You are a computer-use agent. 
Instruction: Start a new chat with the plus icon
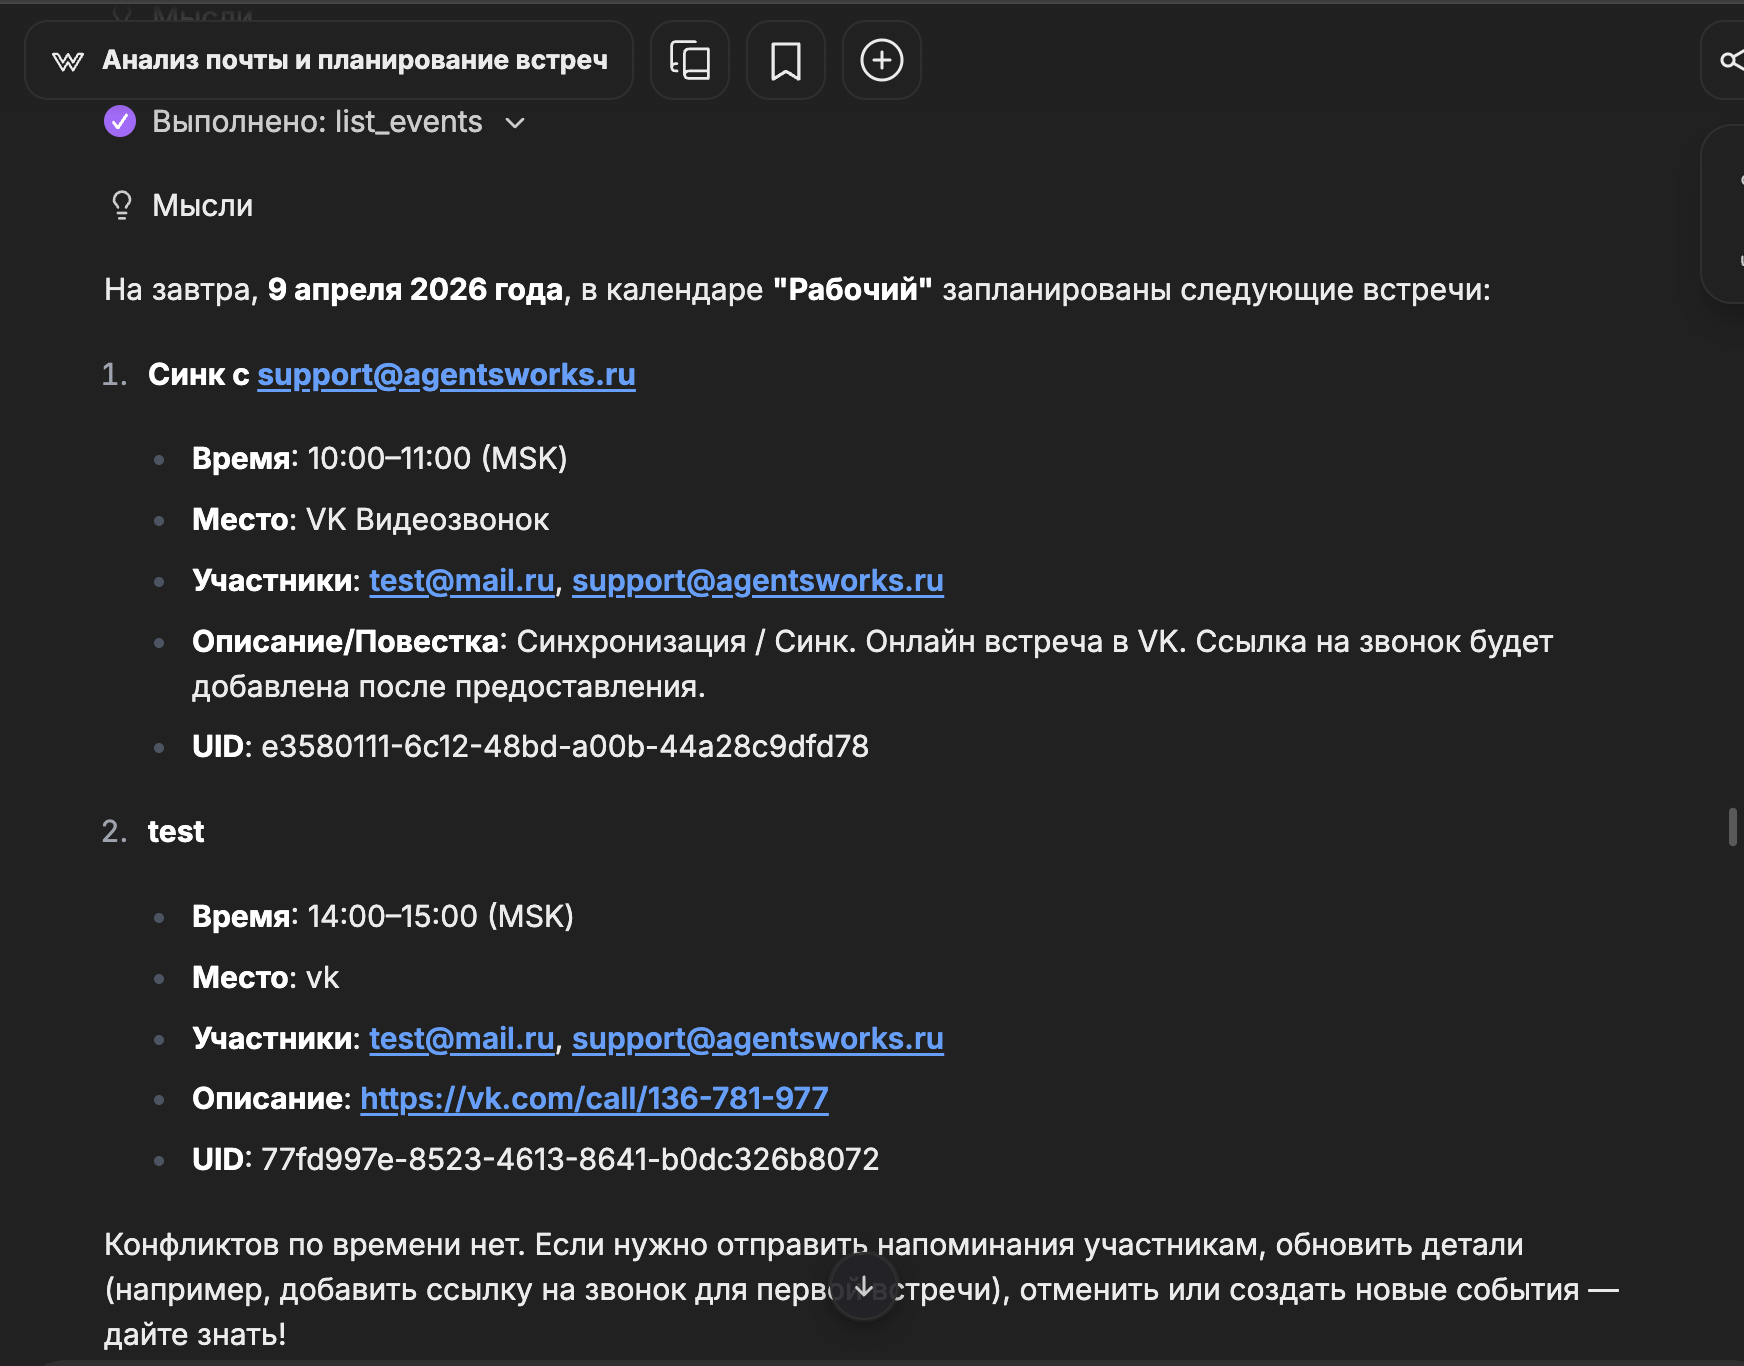[882, 61]
